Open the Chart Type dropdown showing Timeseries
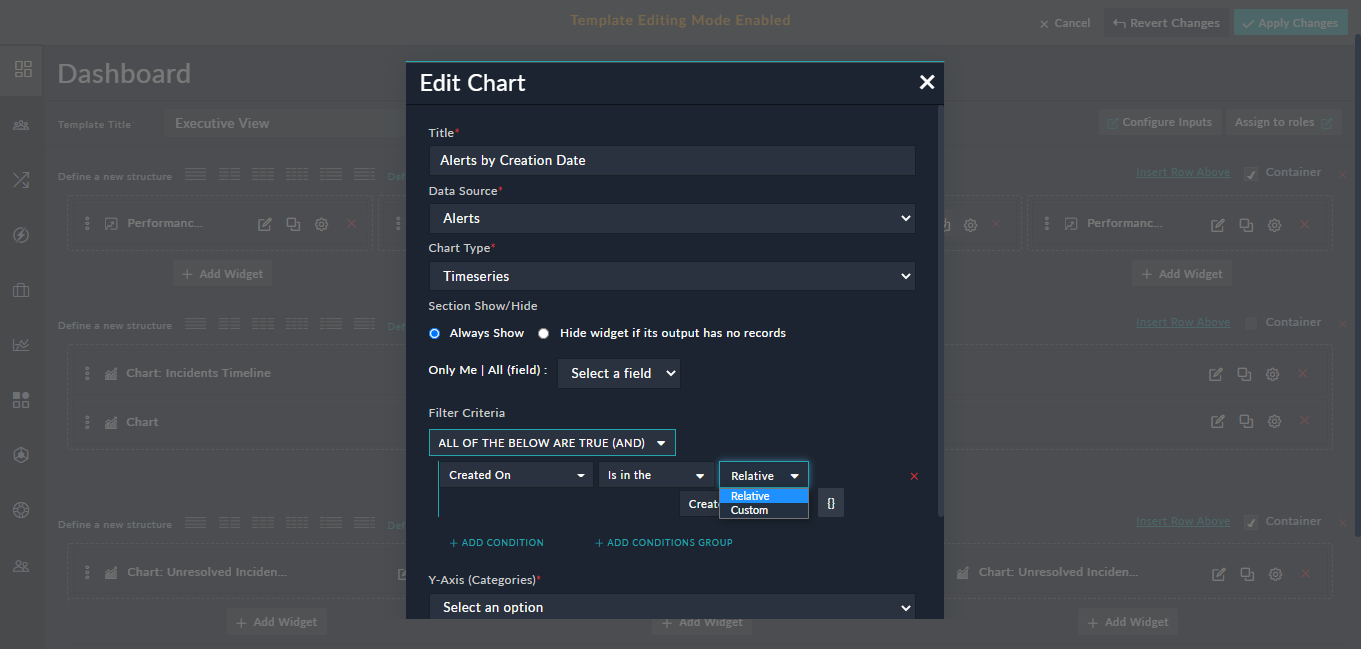This screenshot has height=649, width=1361. (671, 276)
